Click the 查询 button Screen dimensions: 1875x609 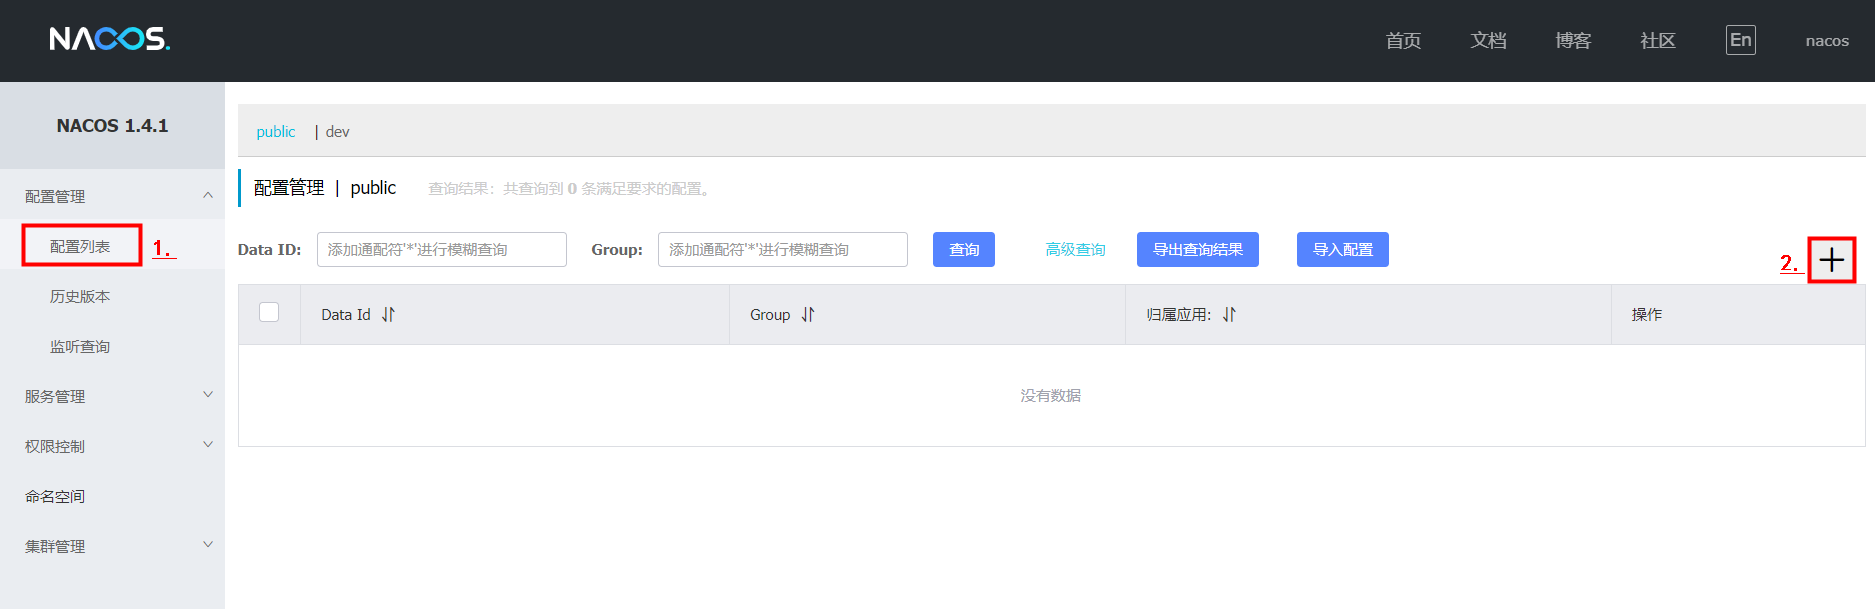click(x=963, y=250)
